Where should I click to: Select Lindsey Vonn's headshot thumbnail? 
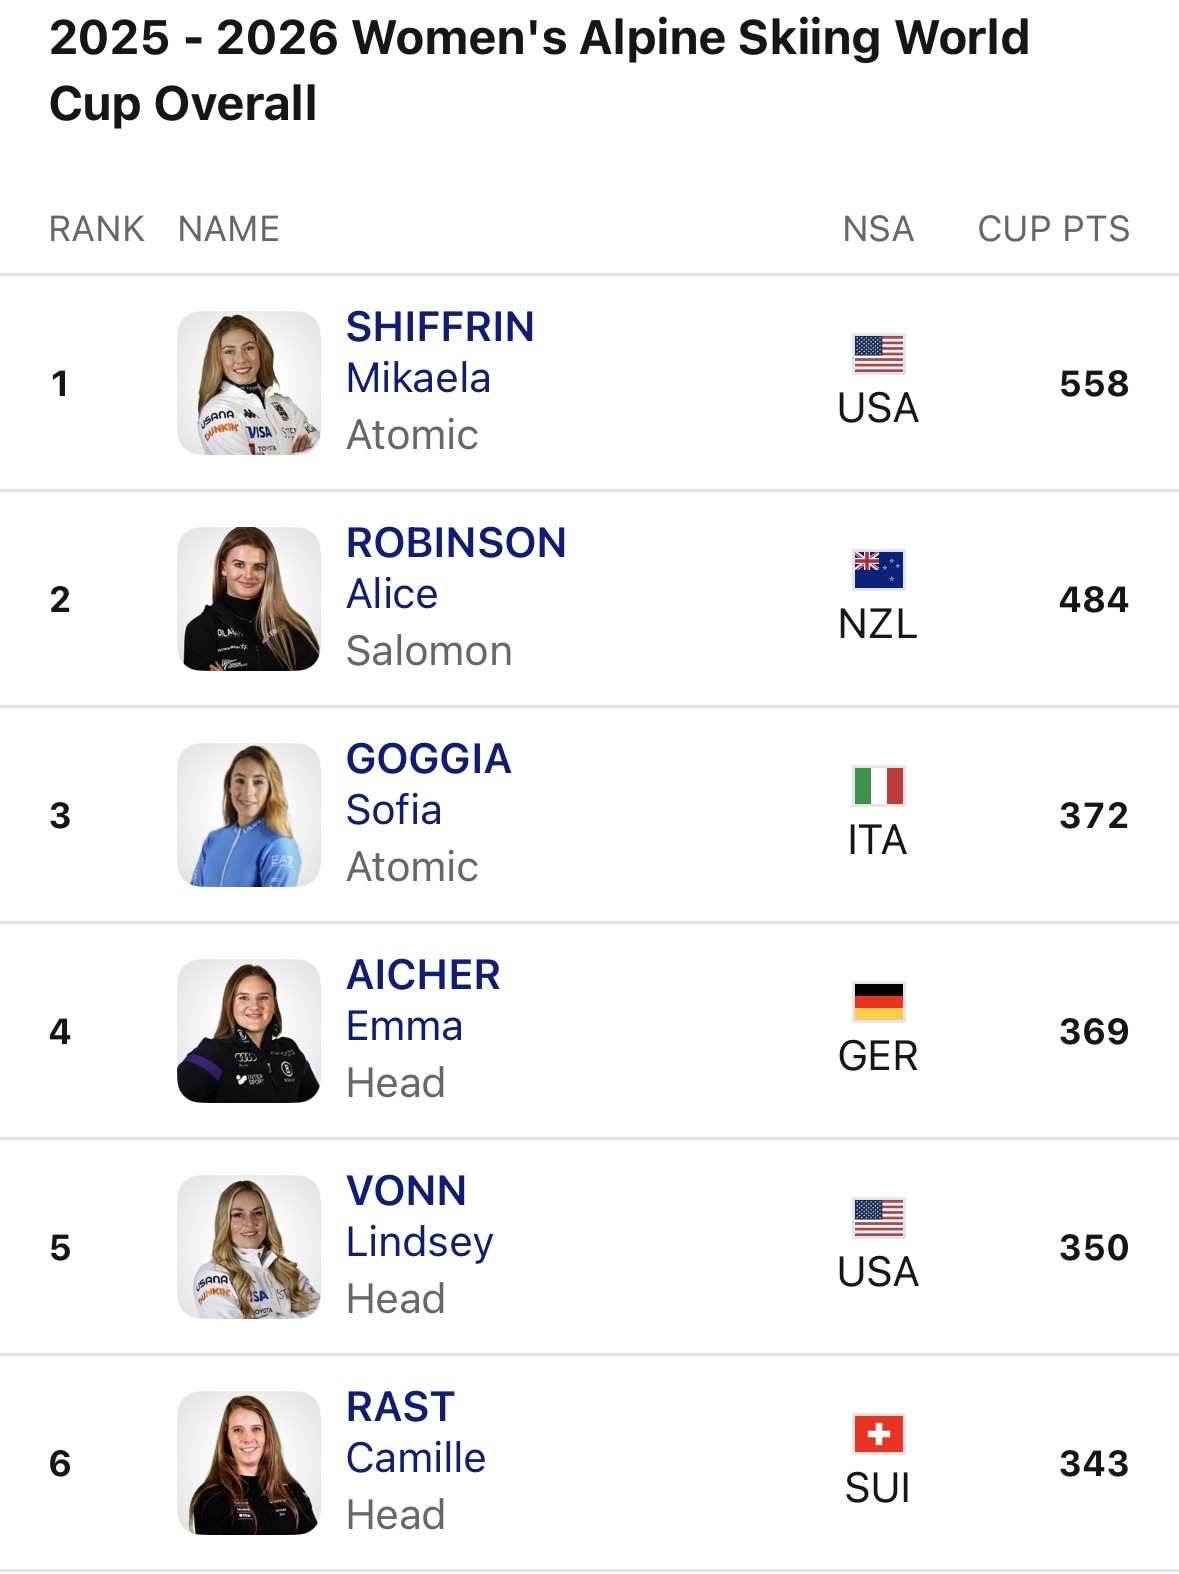click(x=249, y=1247)
